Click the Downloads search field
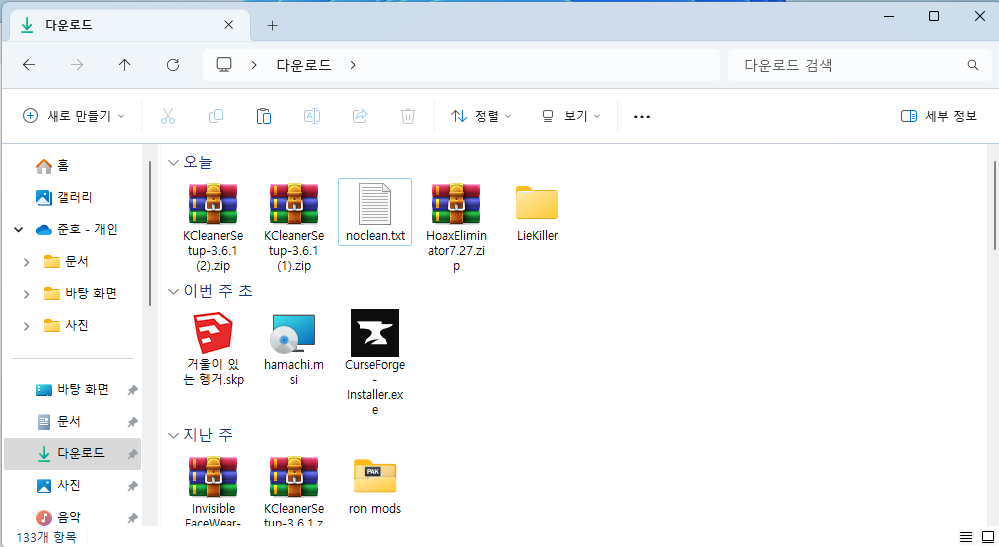 pos(850,65)
